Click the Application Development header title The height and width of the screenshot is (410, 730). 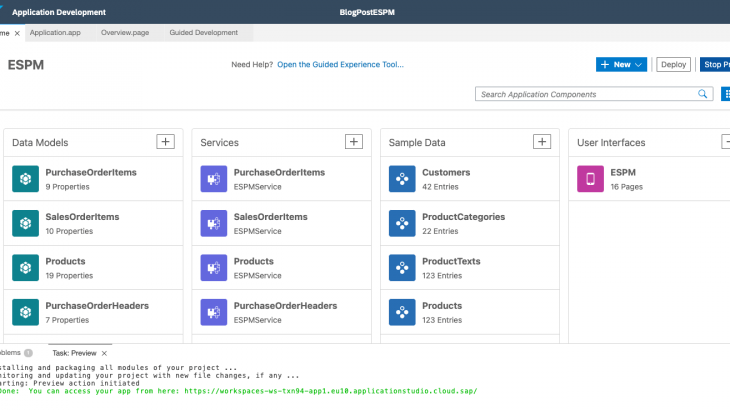click(59, 12)
